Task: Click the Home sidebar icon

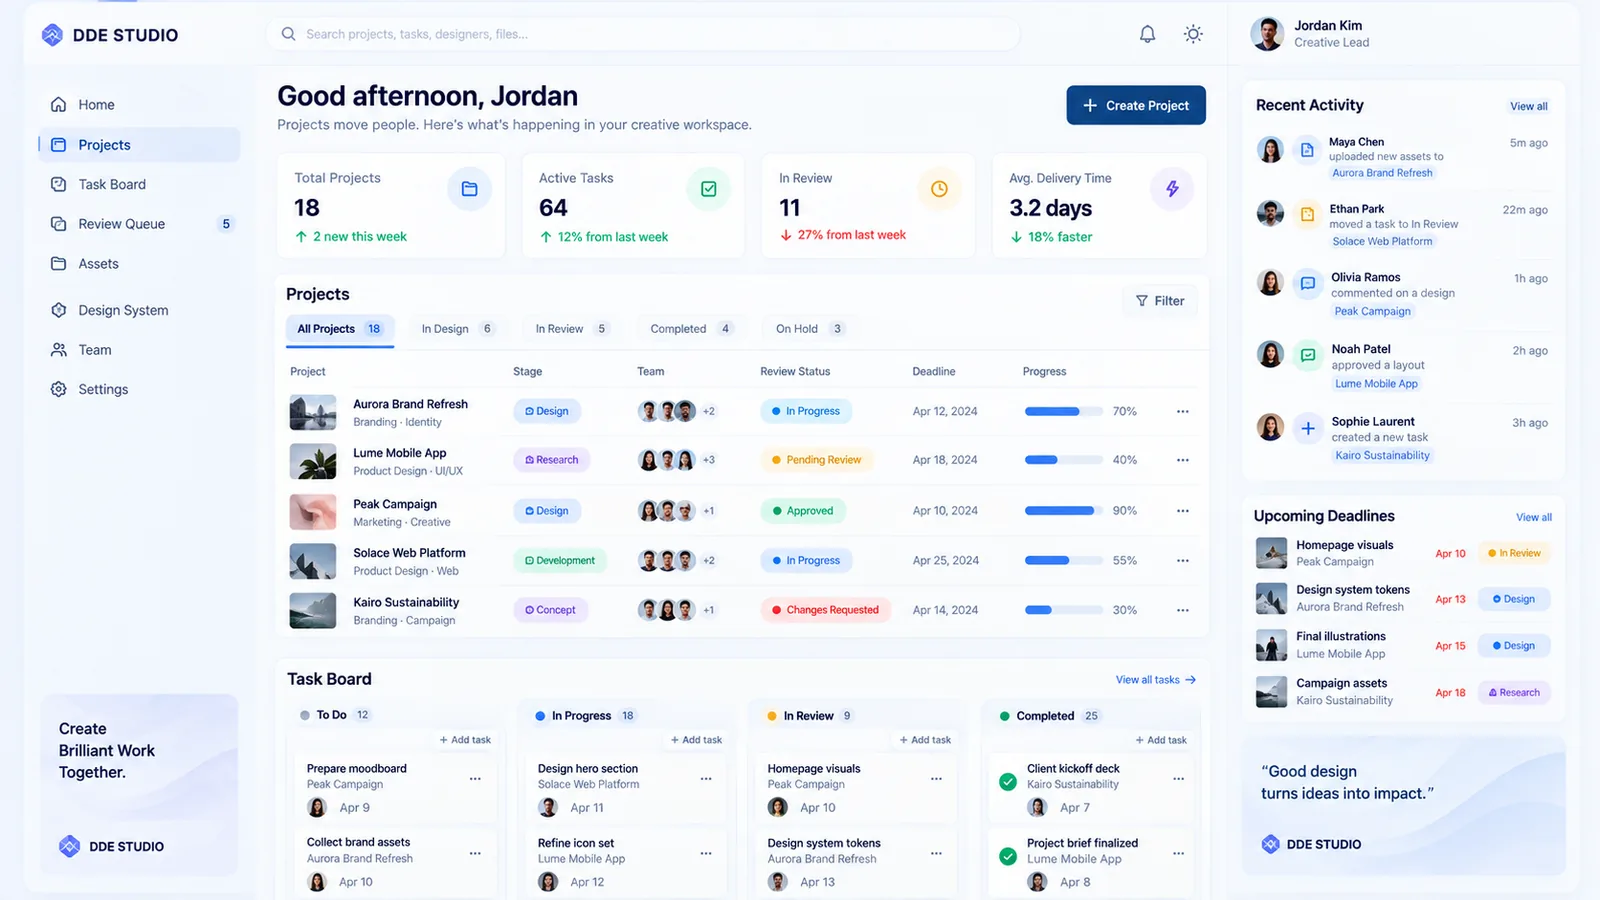Action: point(58,105)
